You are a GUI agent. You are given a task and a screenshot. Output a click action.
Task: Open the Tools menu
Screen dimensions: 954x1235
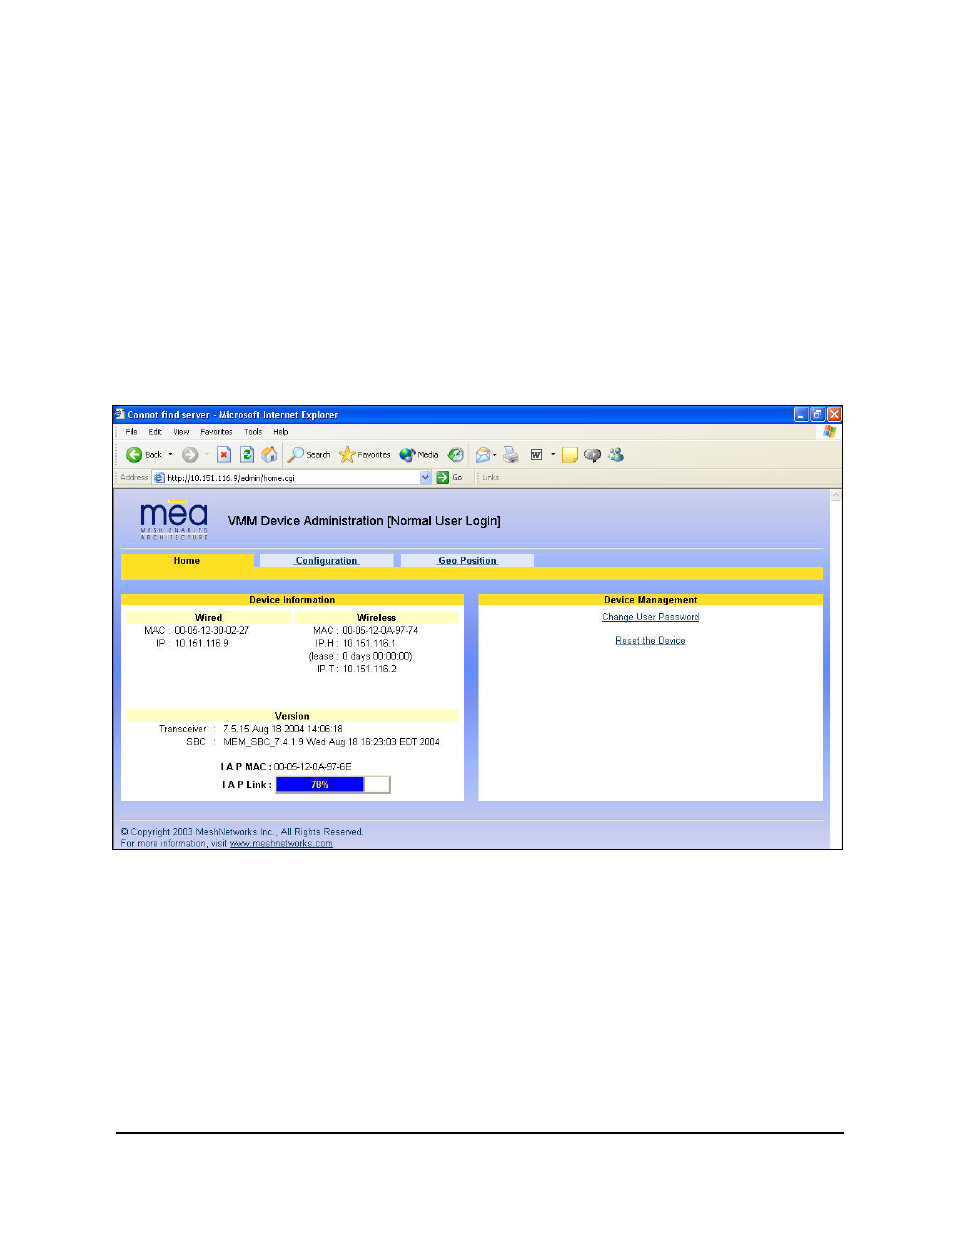pyautogui.click(x=253, y=432)
